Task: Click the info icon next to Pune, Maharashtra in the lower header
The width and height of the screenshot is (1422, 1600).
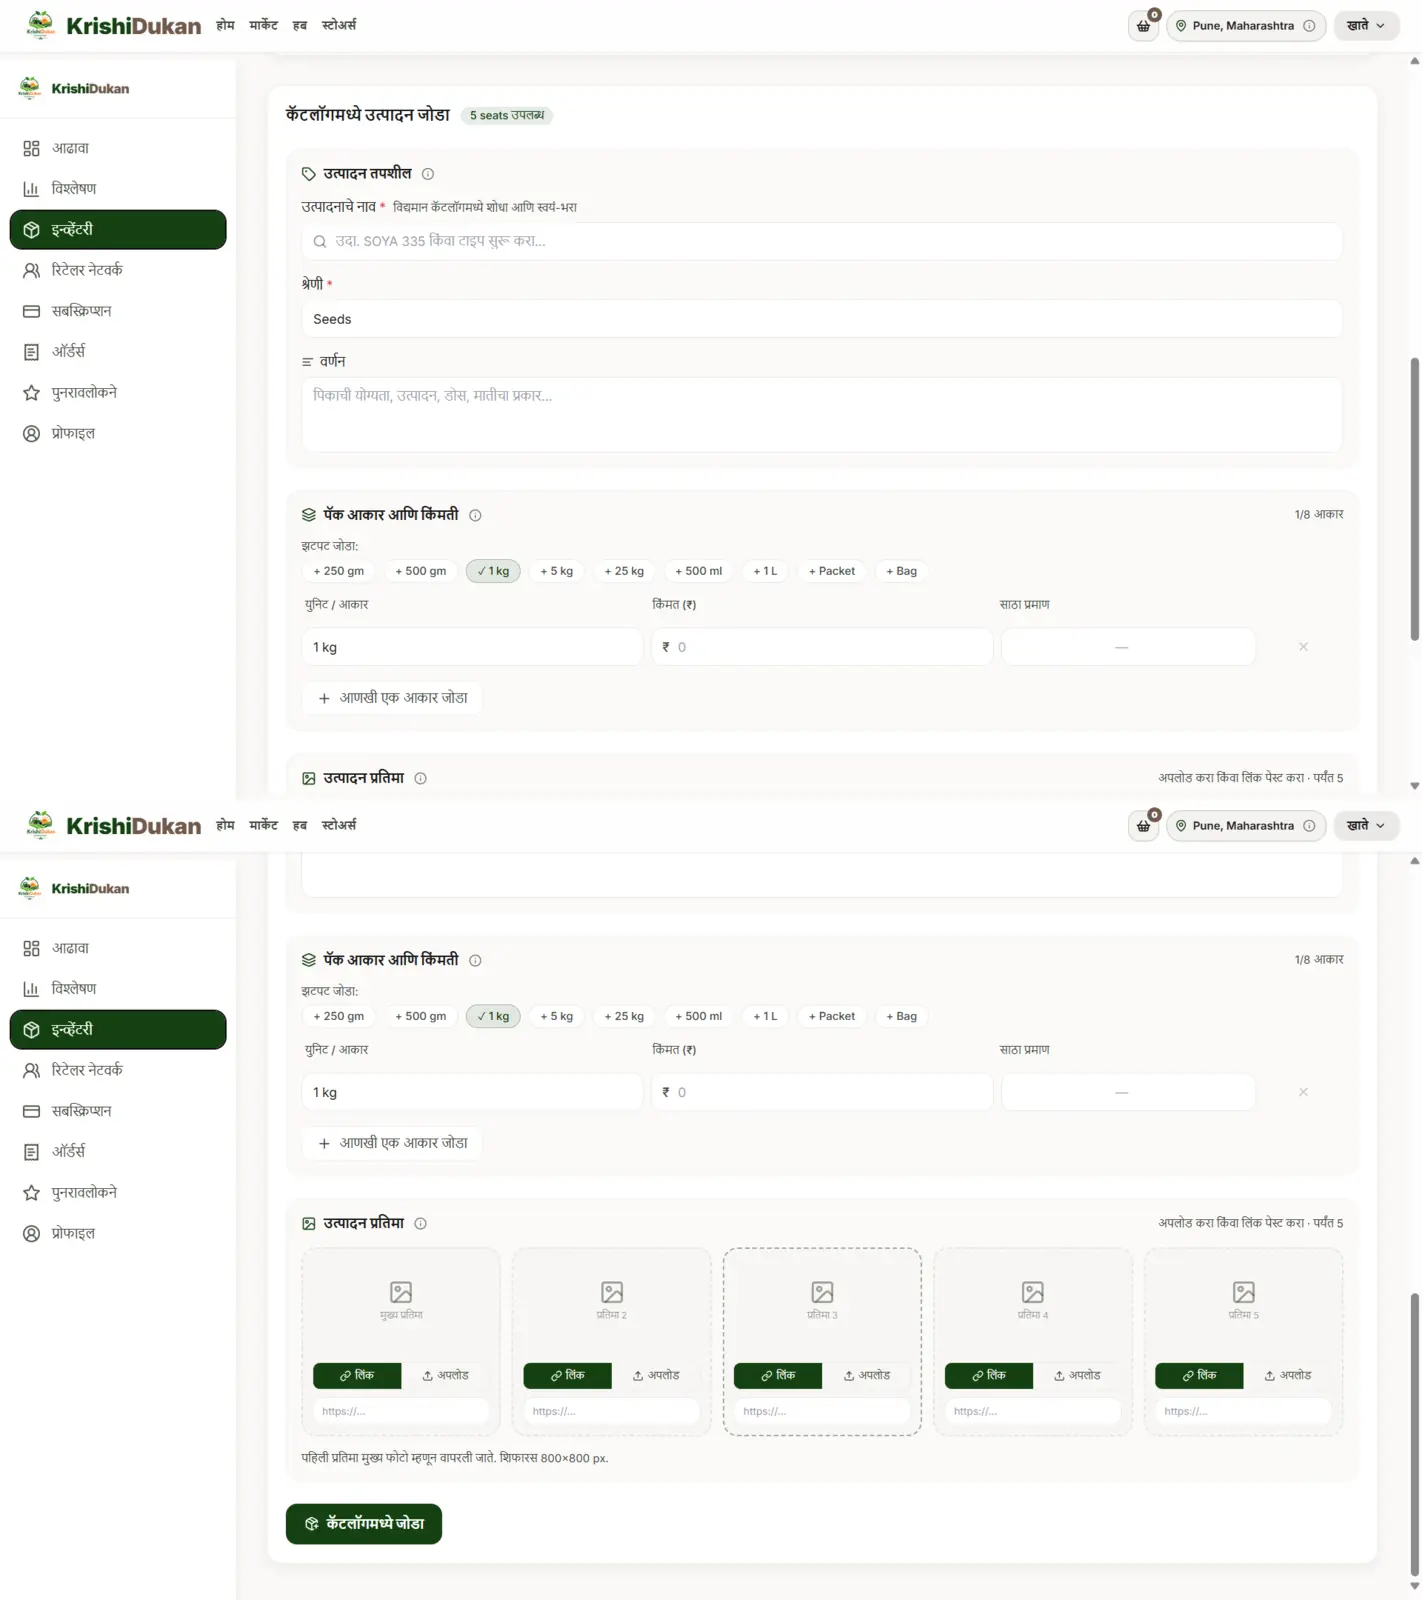Action: coord(1309,826)
